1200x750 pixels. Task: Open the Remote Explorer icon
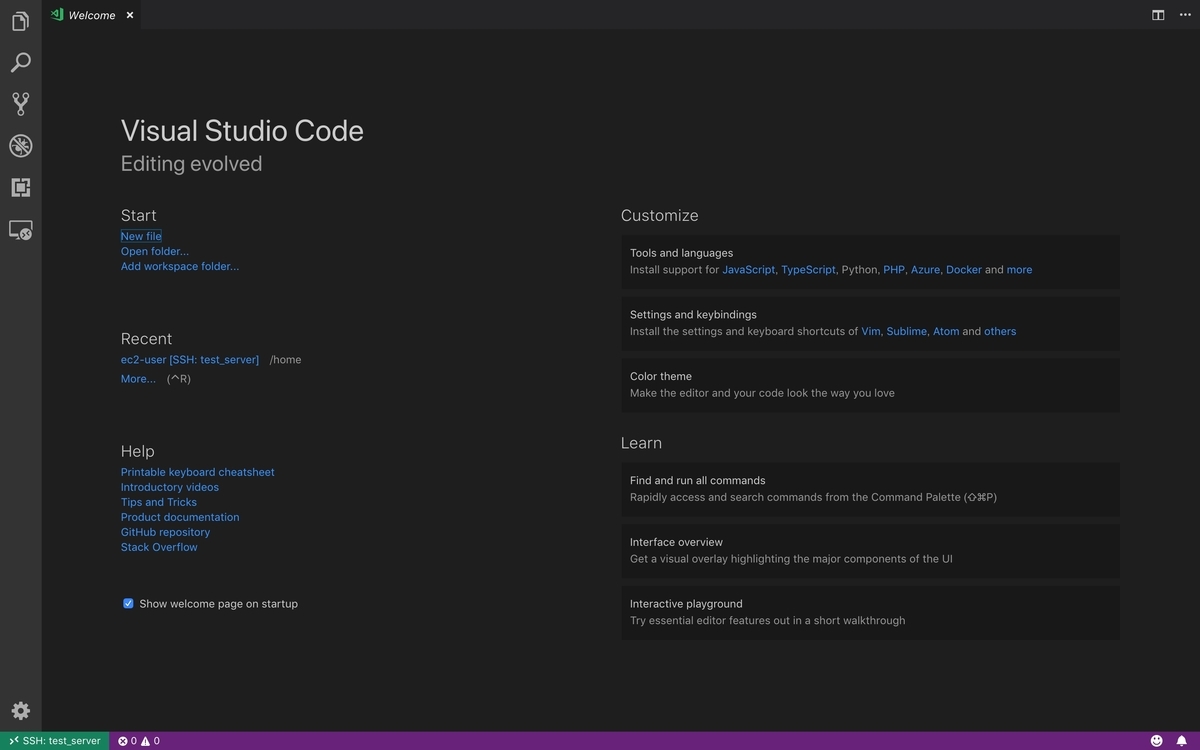(20, 229)
